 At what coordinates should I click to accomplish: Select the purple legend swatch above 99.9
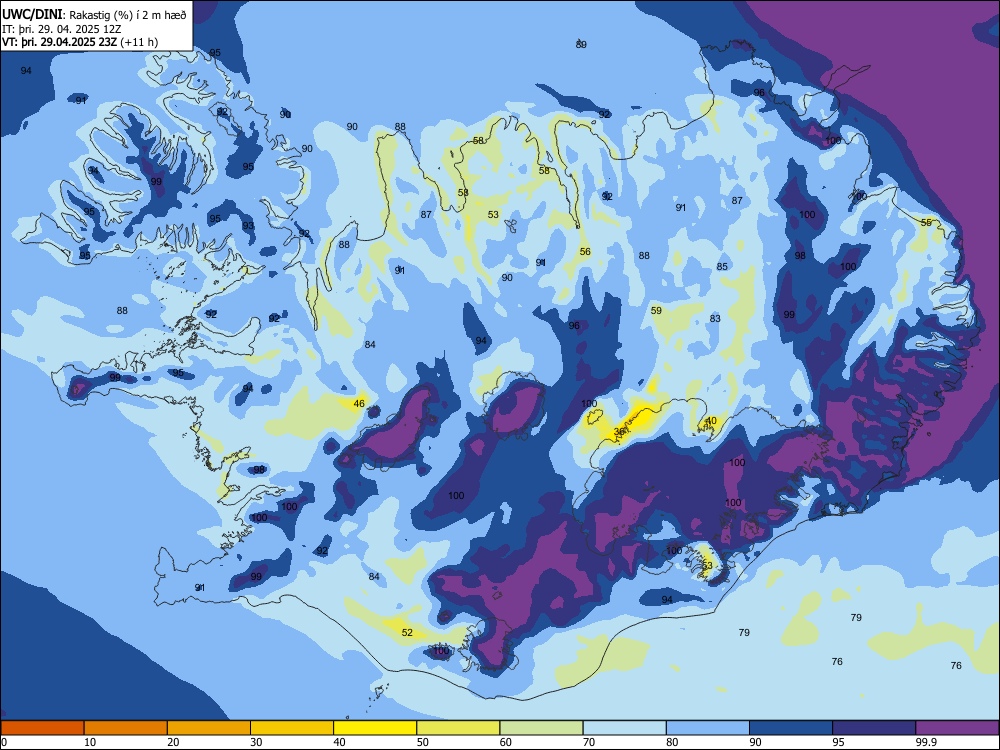[x=957, y=728]
